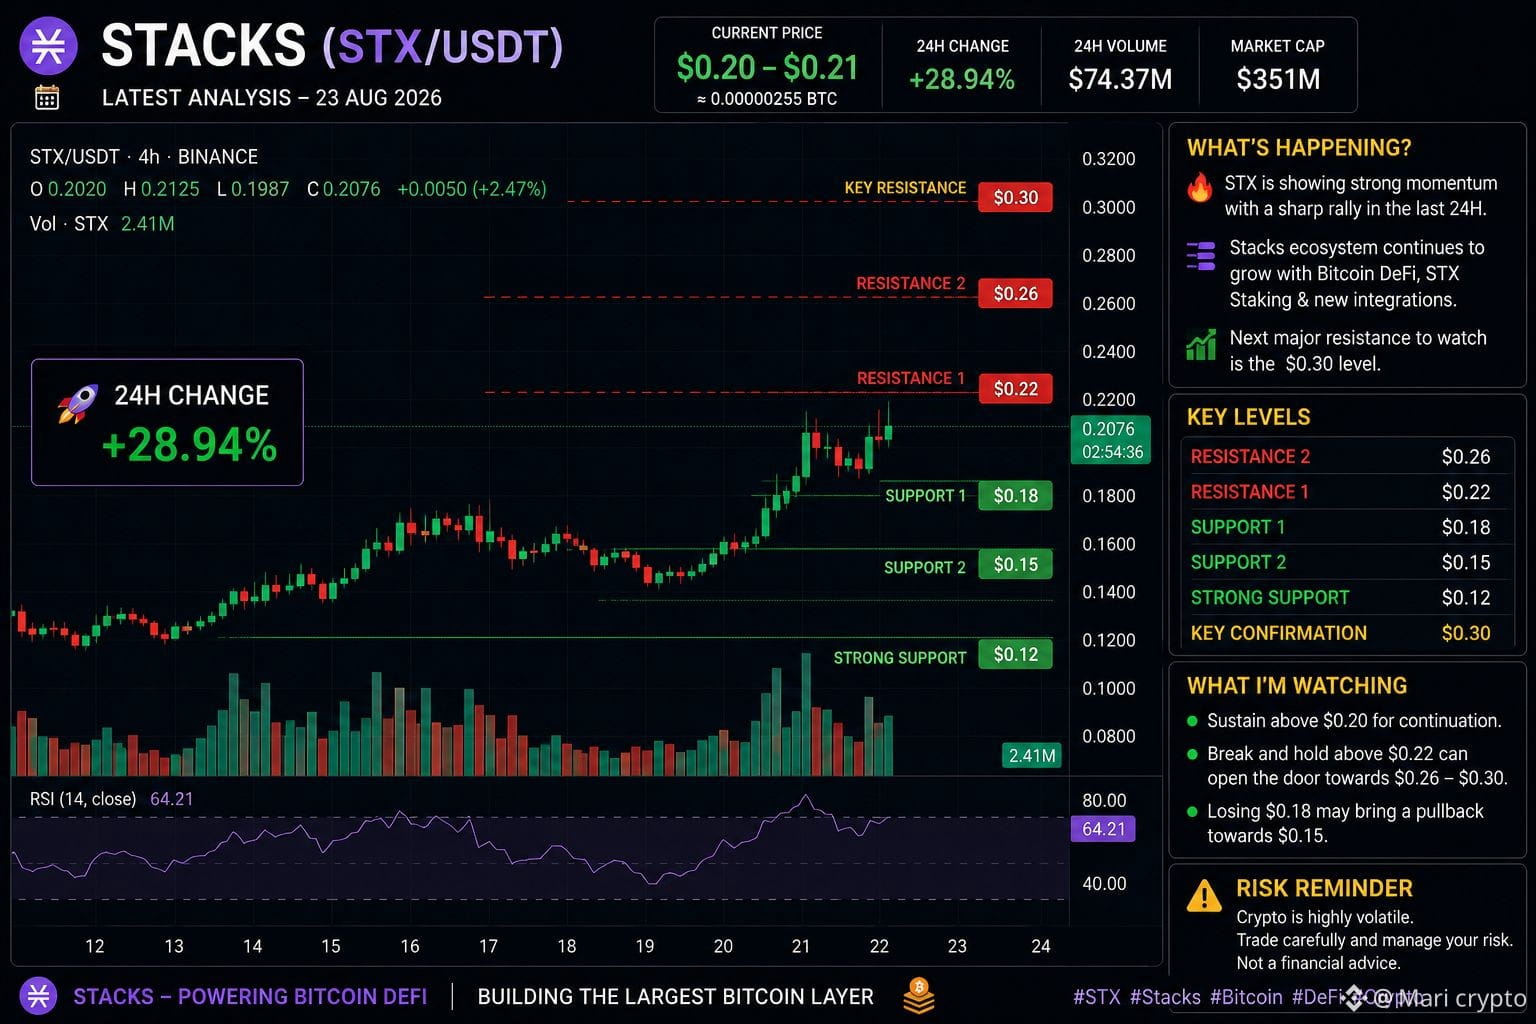Viewport: 1536px width, 1024px height.
Task: Click the RESISTANCE 2 row in Key Levels
Action: [x=1346, y=457]
